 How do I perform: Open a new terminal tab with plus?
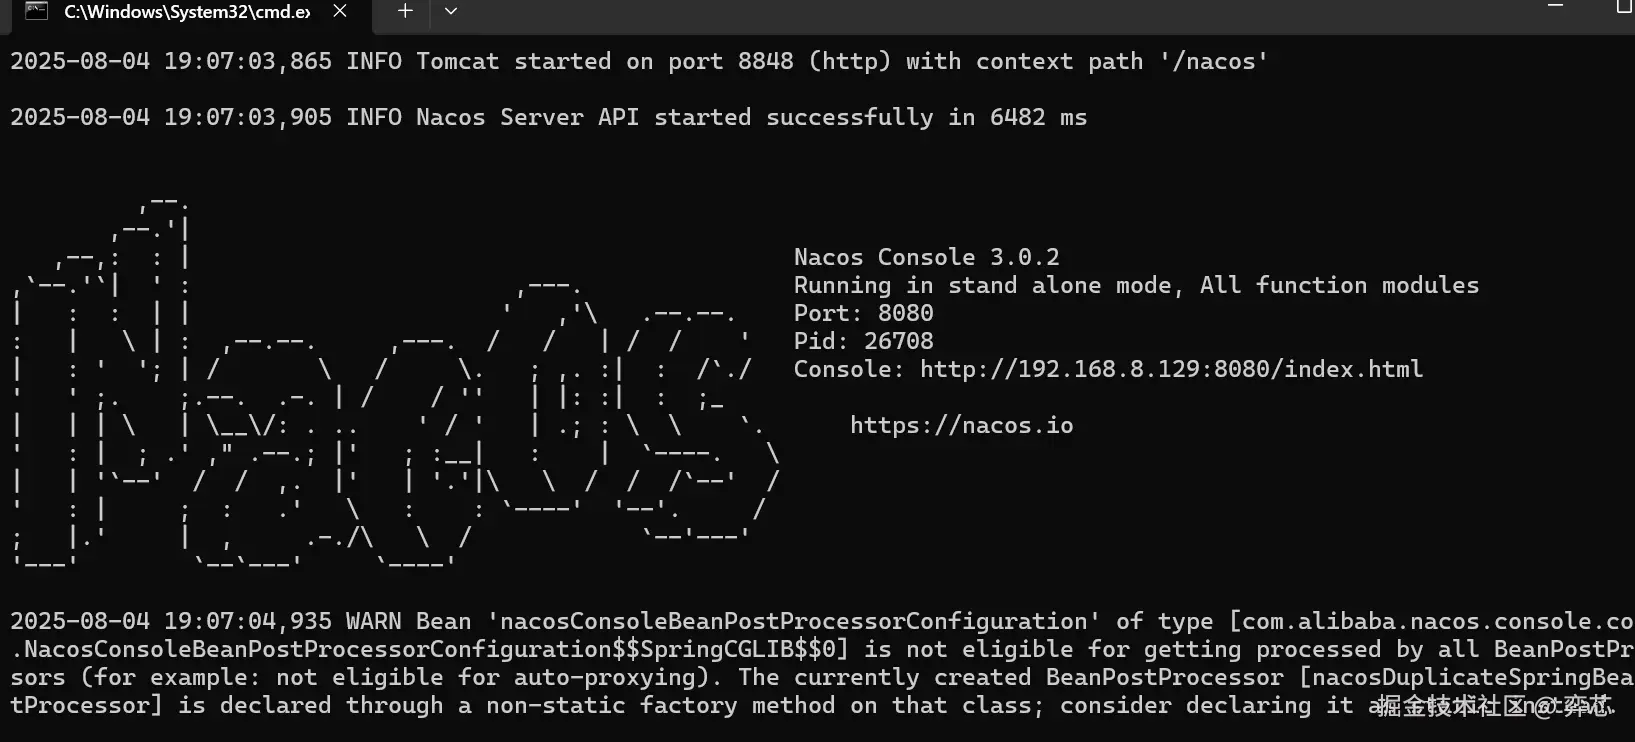(405, 11)
